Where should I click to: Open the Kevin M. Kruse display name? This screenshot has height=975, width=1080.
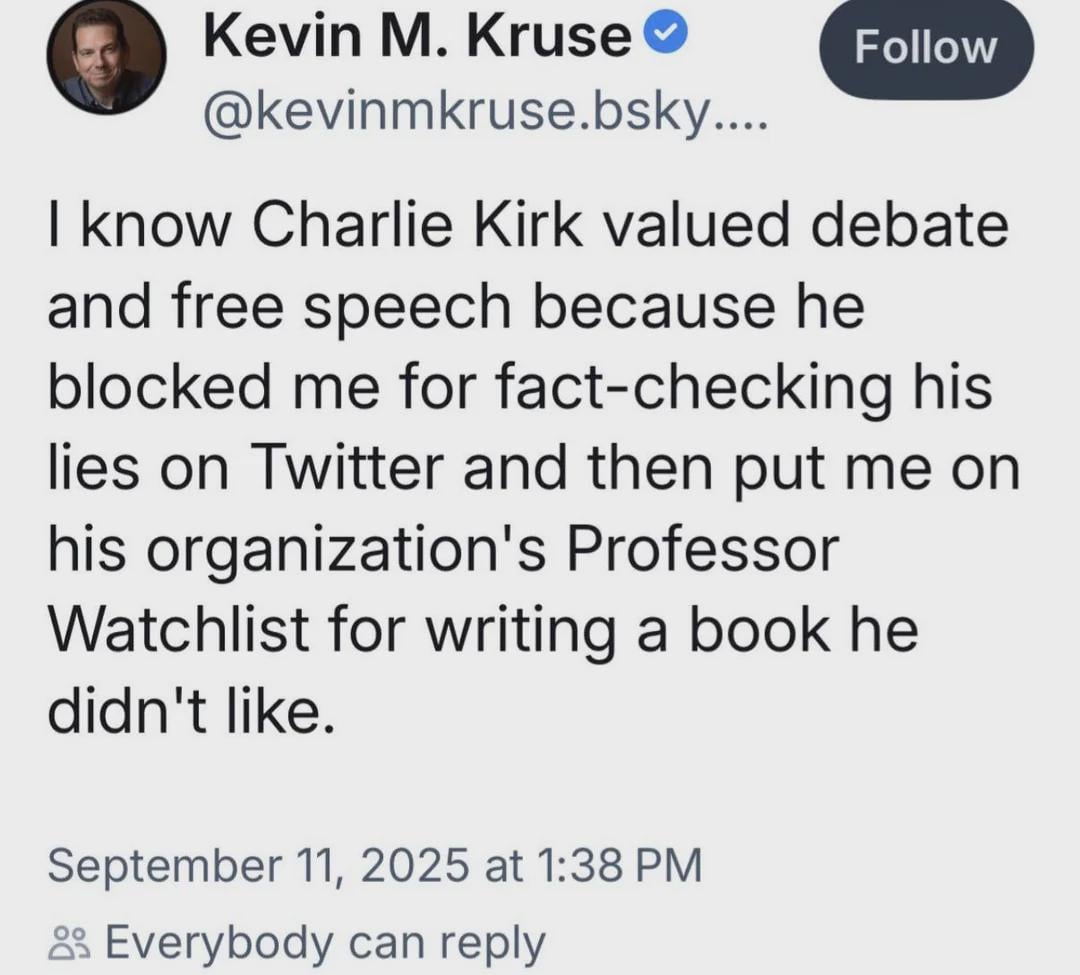[417, 38]
